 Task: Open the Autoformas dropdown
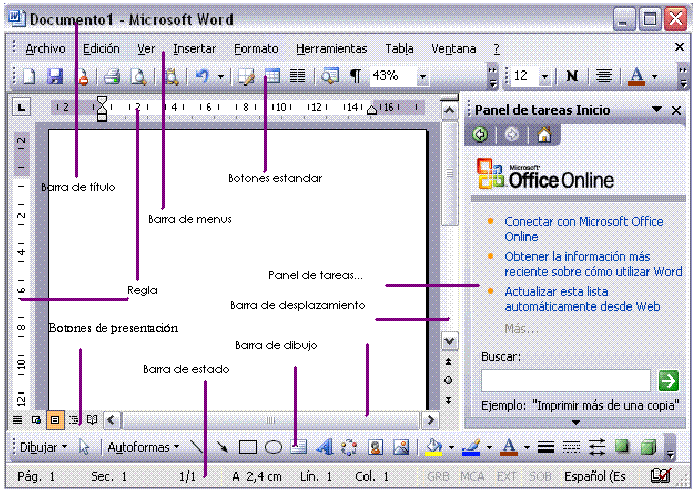pos(143,447)
